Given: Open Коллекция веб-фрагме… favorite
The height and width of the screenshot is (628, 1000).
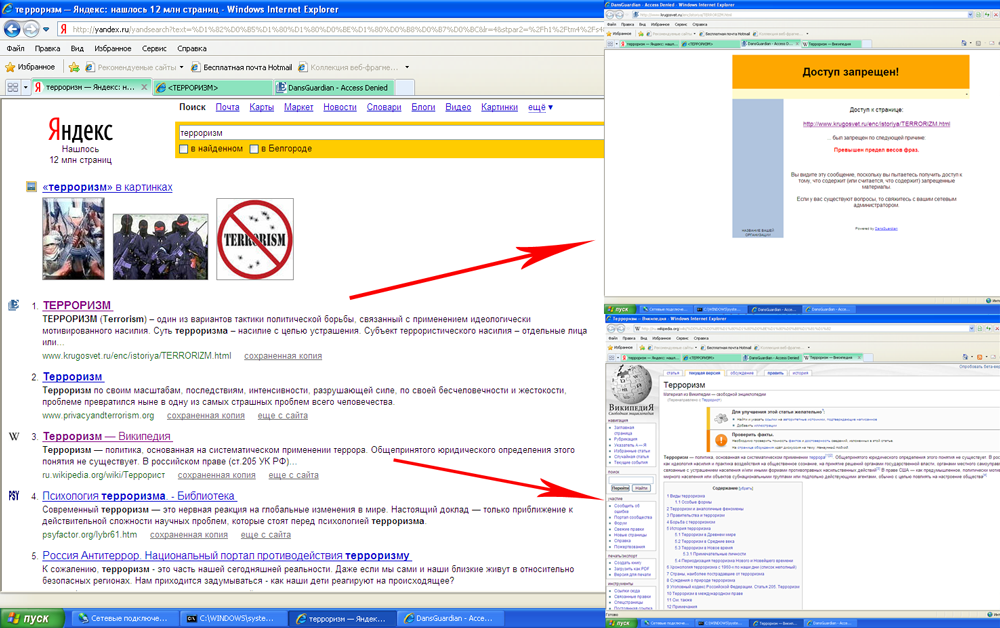Looking at the screenshot, I should [x=348, y=67].
